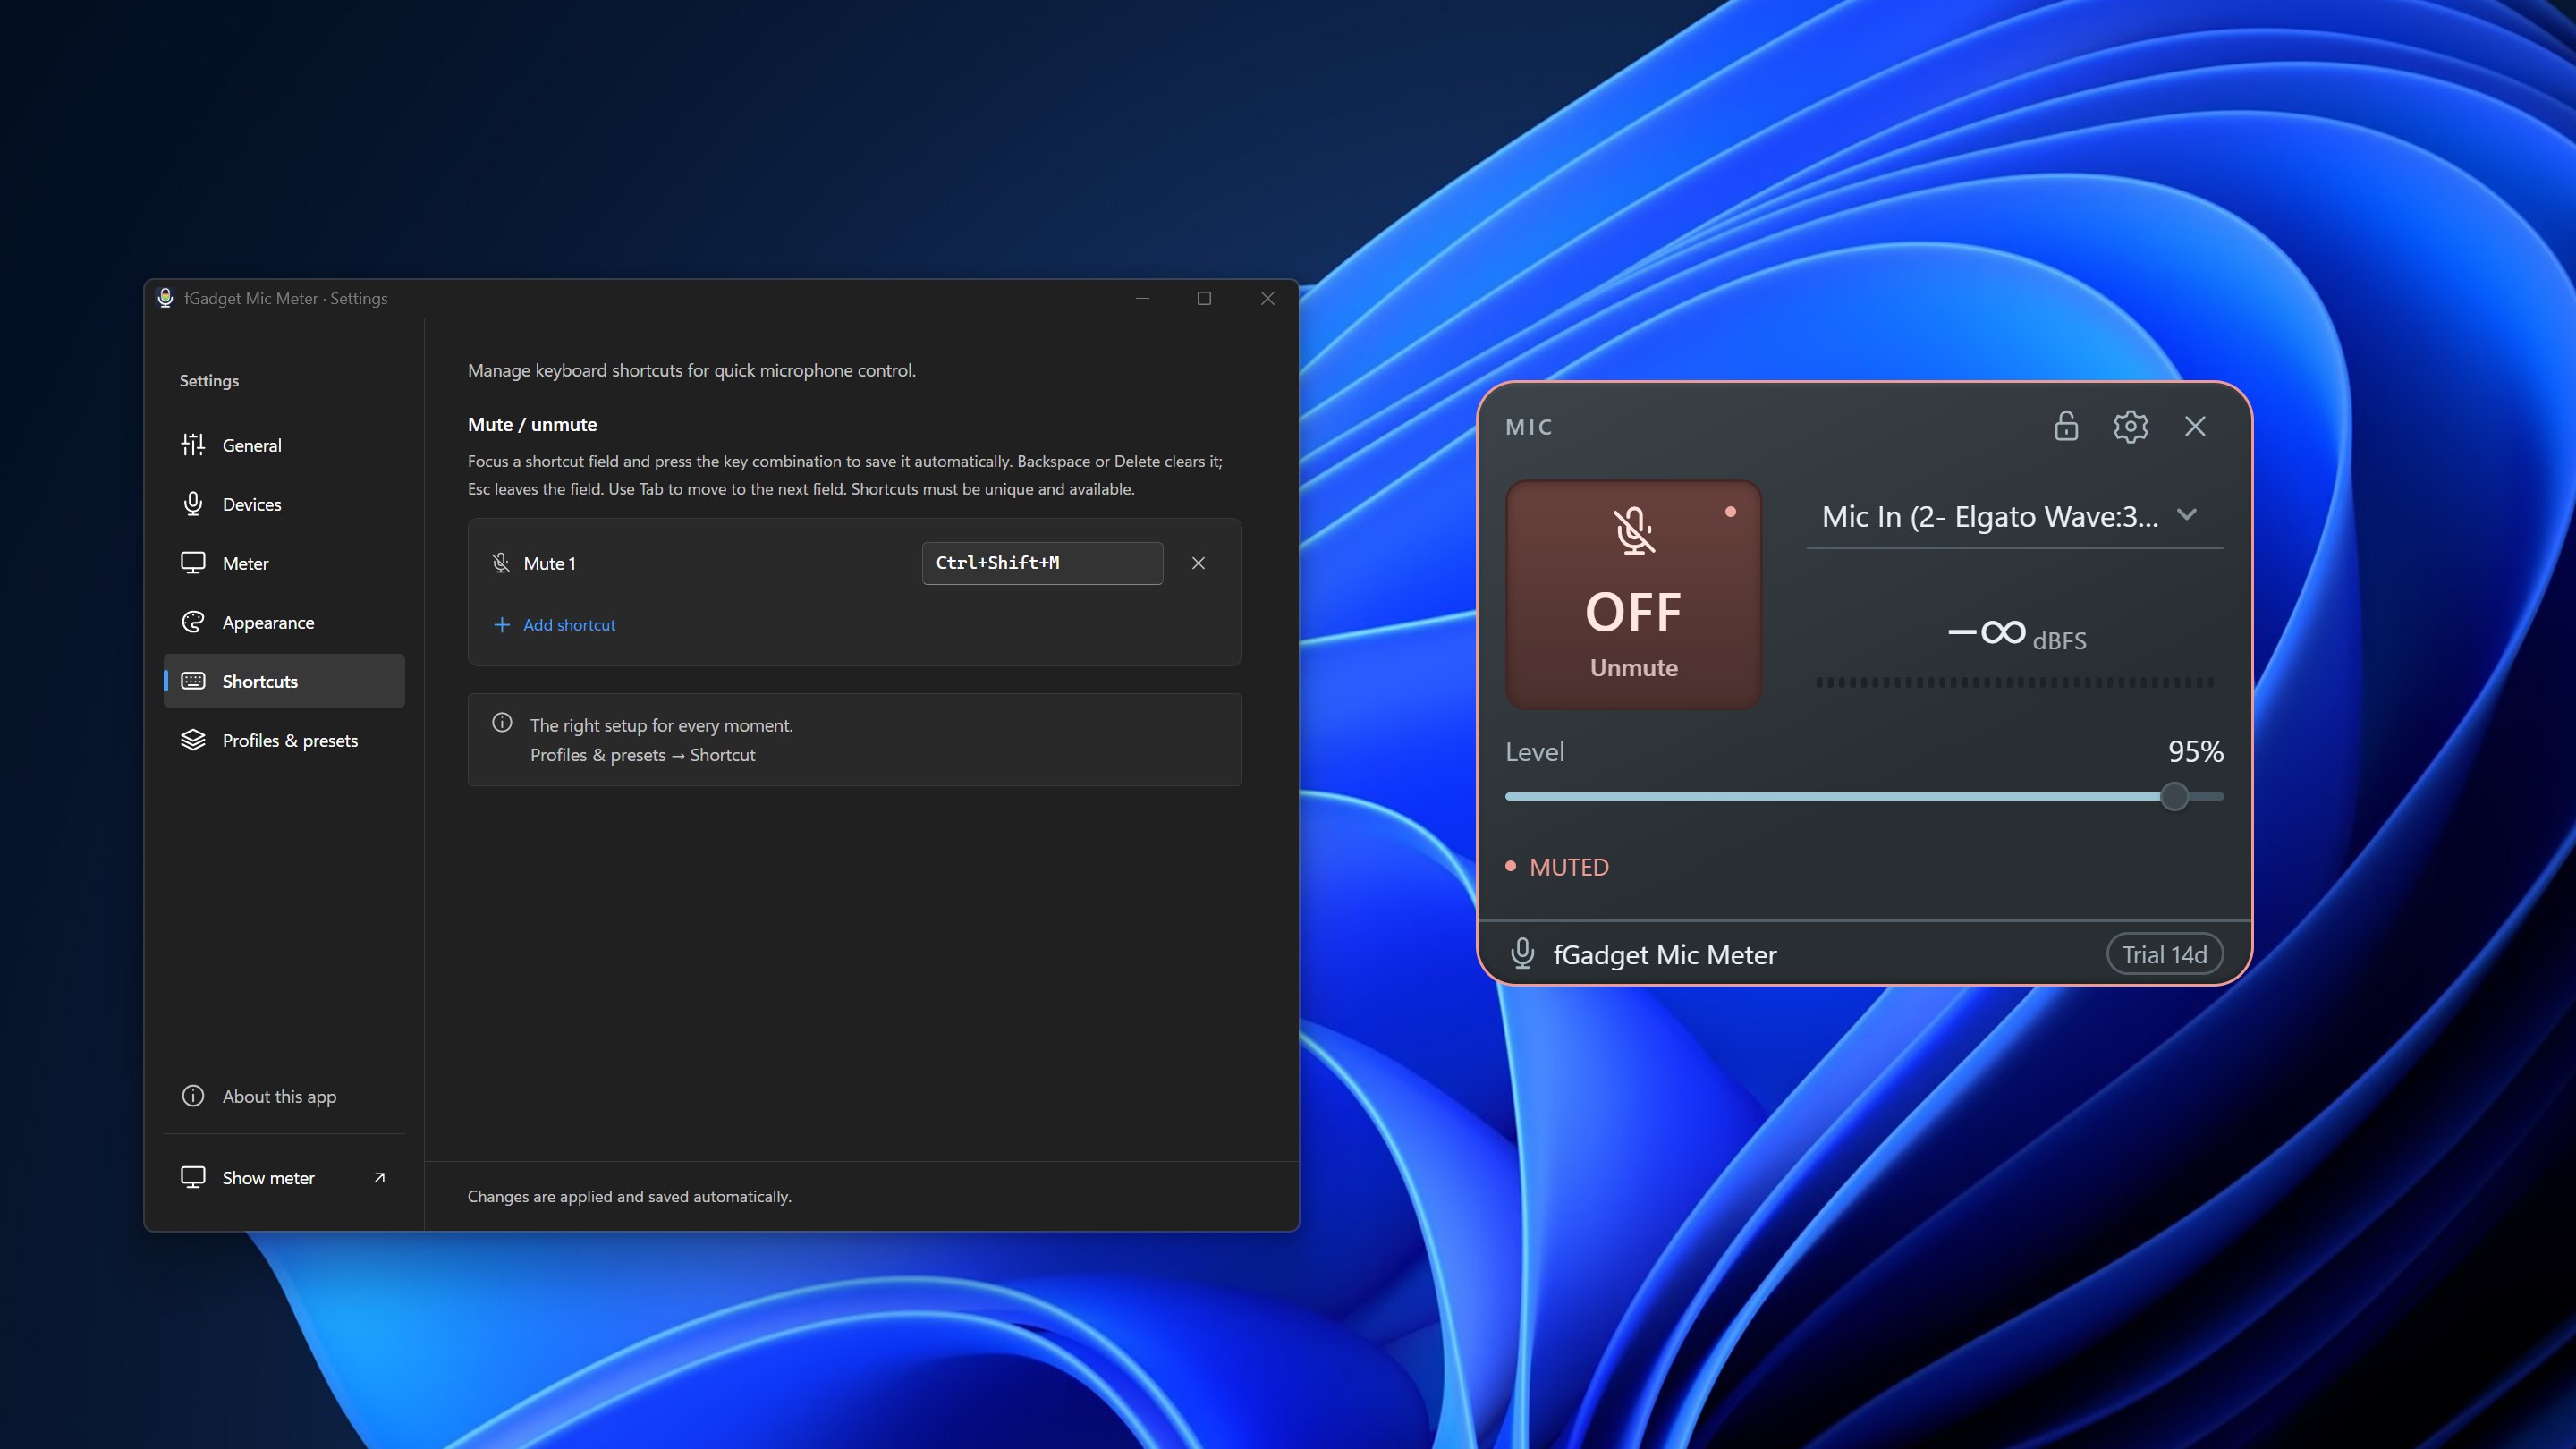The width and height of the screenshot is (2576, 1449).
Task: Click the MUTED status text
Action: tap(1569, 867)
